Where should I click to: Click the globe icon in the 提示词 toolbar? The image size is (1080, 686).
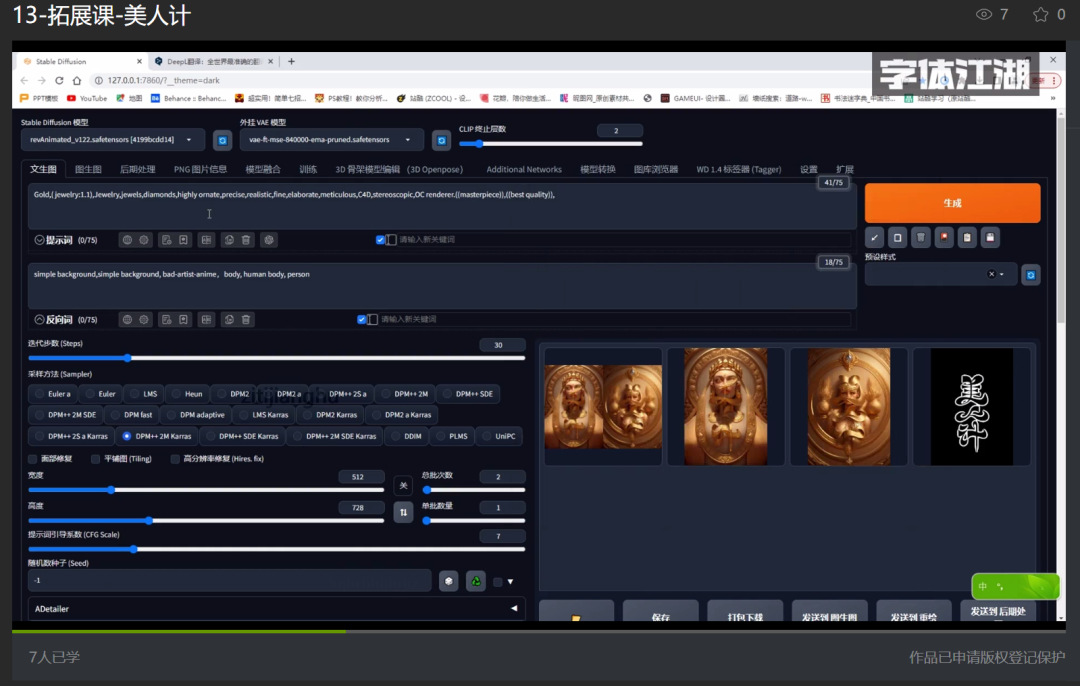(x=127, y=240)
